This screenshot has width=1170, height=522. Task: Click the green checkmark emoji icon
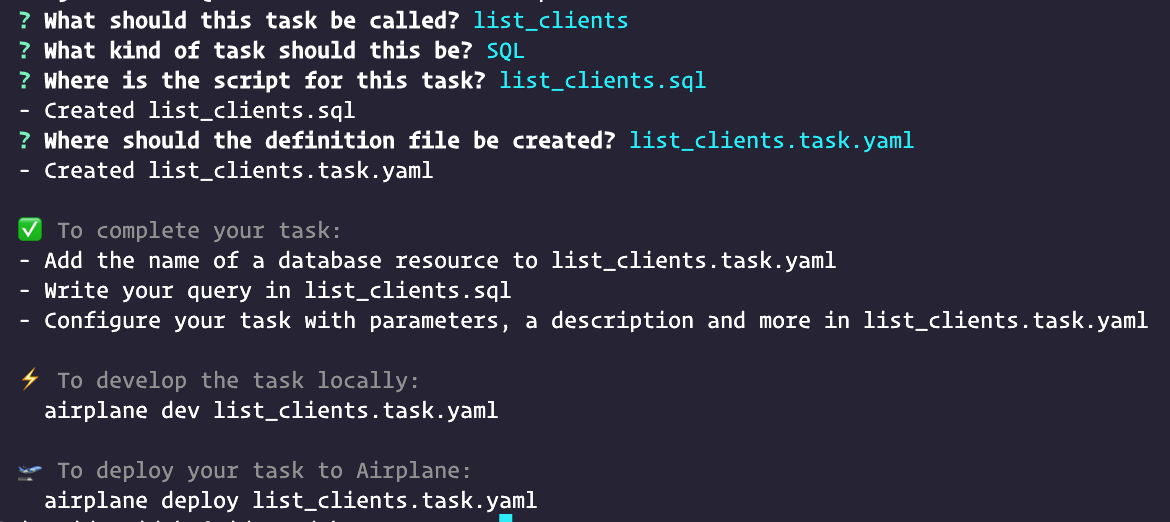coord(31,230)
